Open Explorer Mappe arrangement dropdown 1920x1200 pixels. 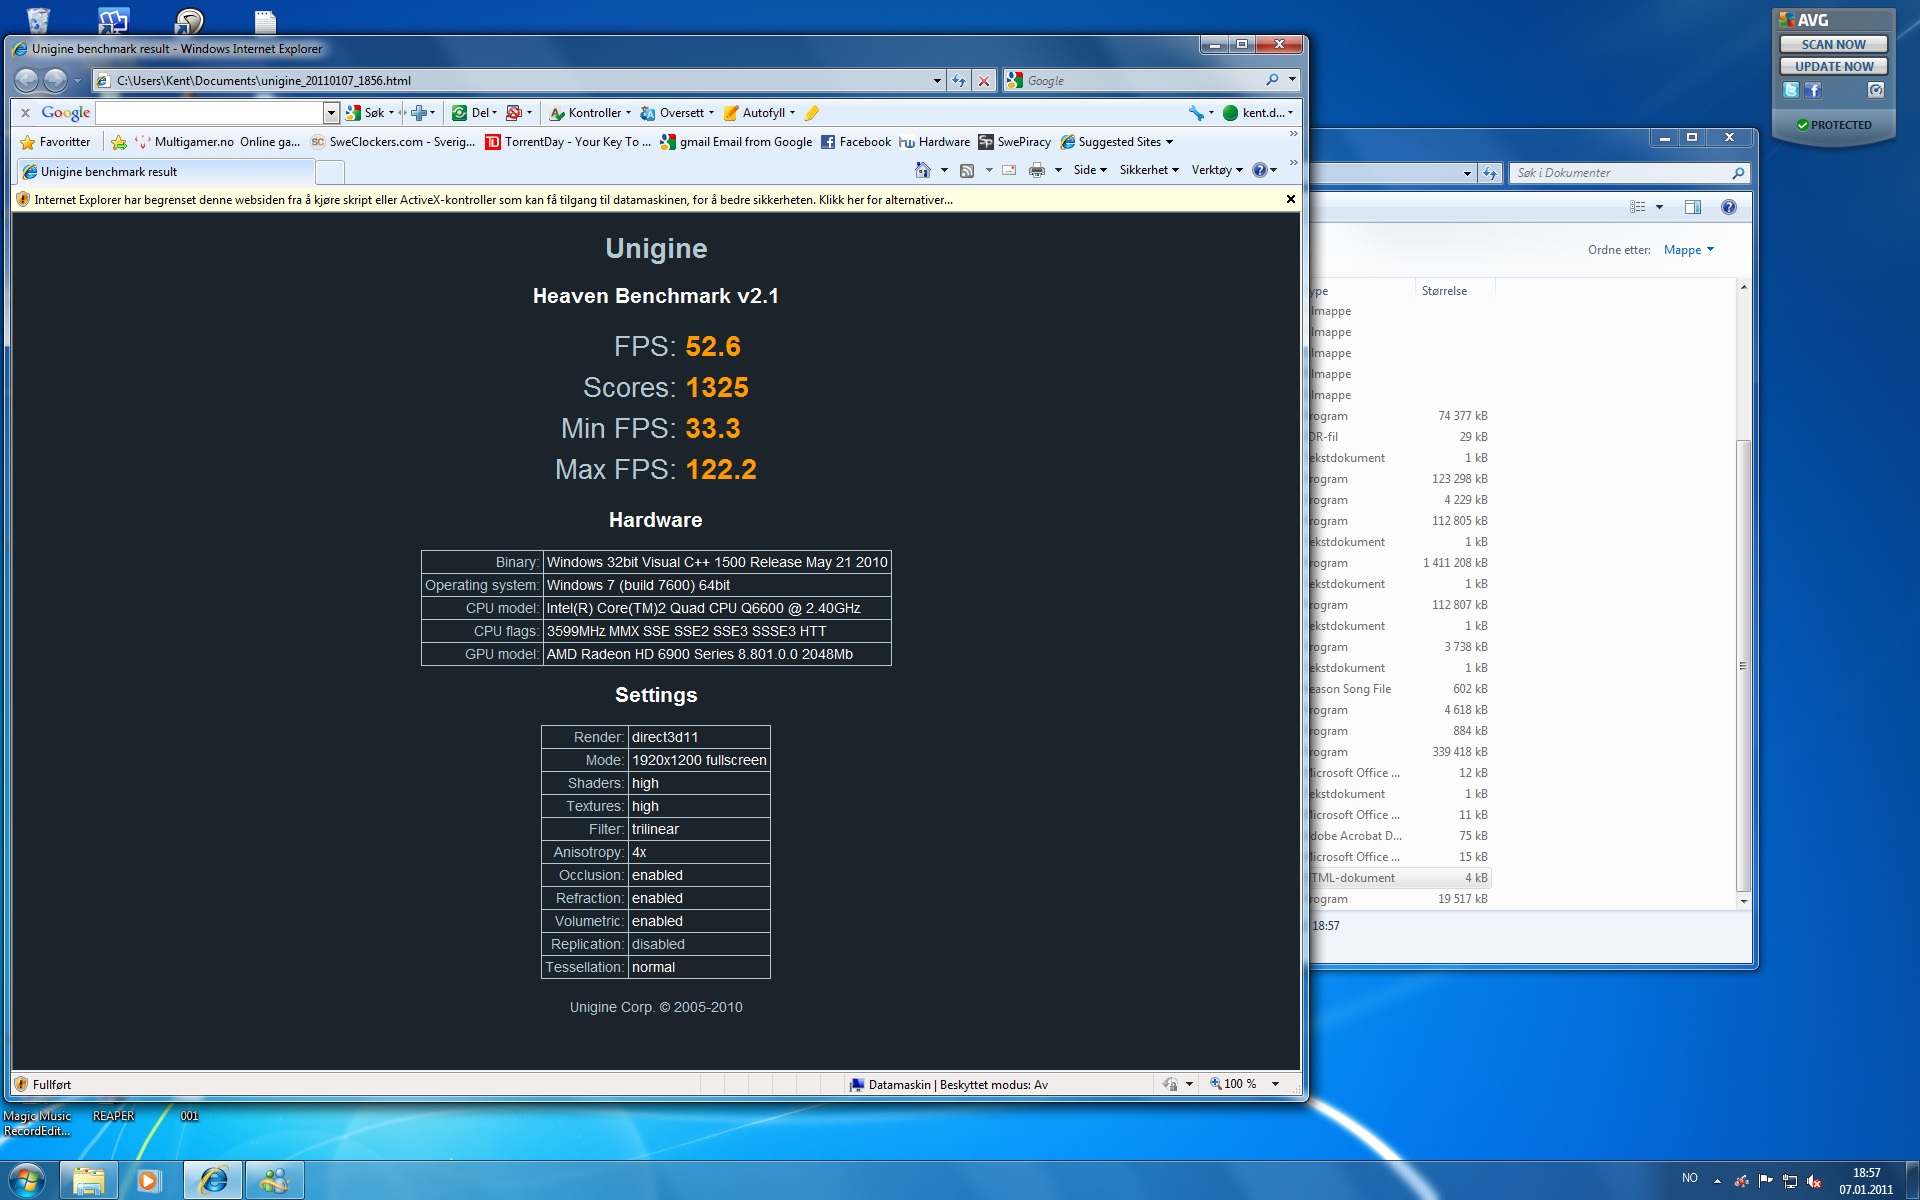[x=1689, y=250]
